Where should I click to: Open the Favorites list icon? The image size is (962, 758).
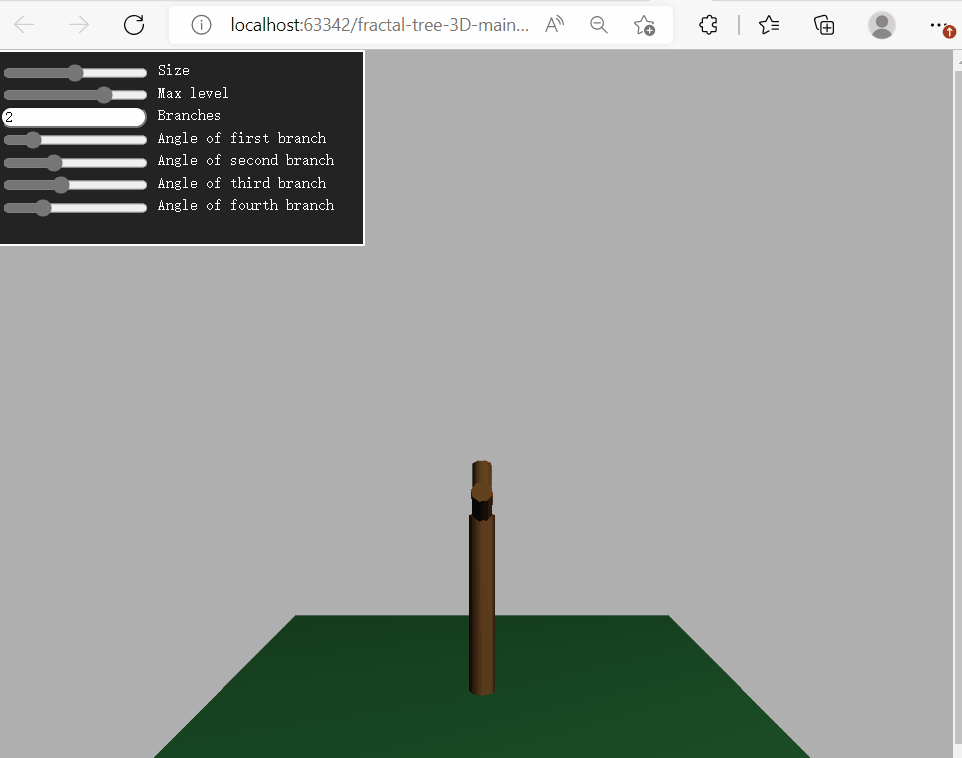coord(769,25)
